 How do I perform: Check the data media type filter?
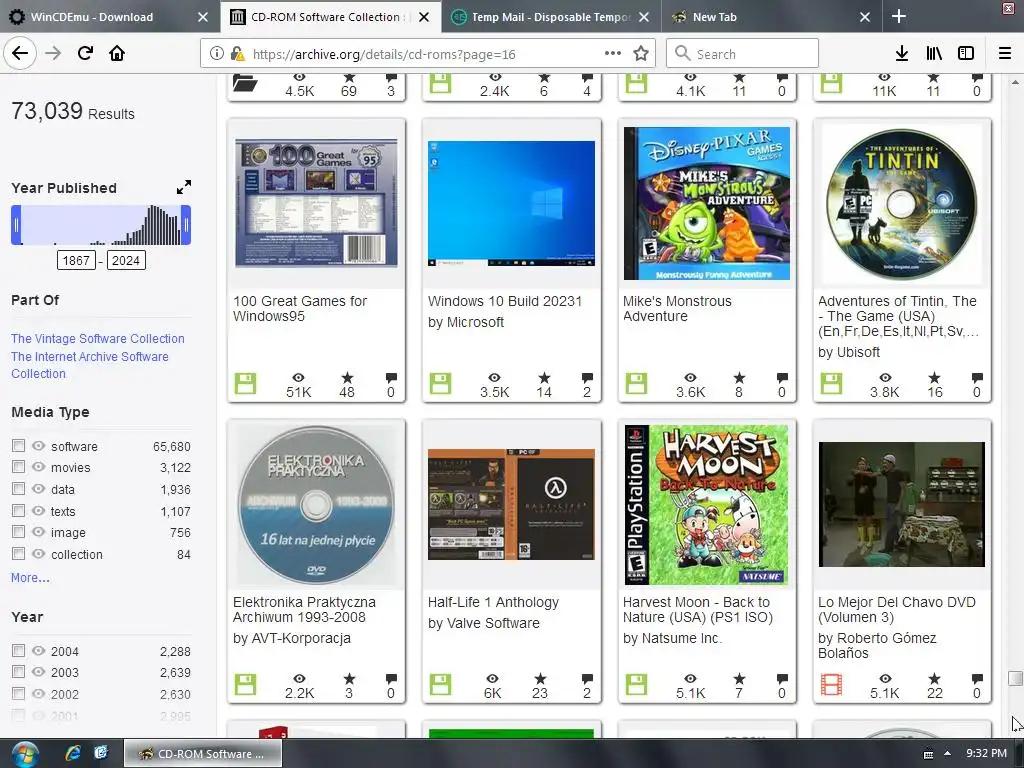pyautogui.click(x=18, y=488)
